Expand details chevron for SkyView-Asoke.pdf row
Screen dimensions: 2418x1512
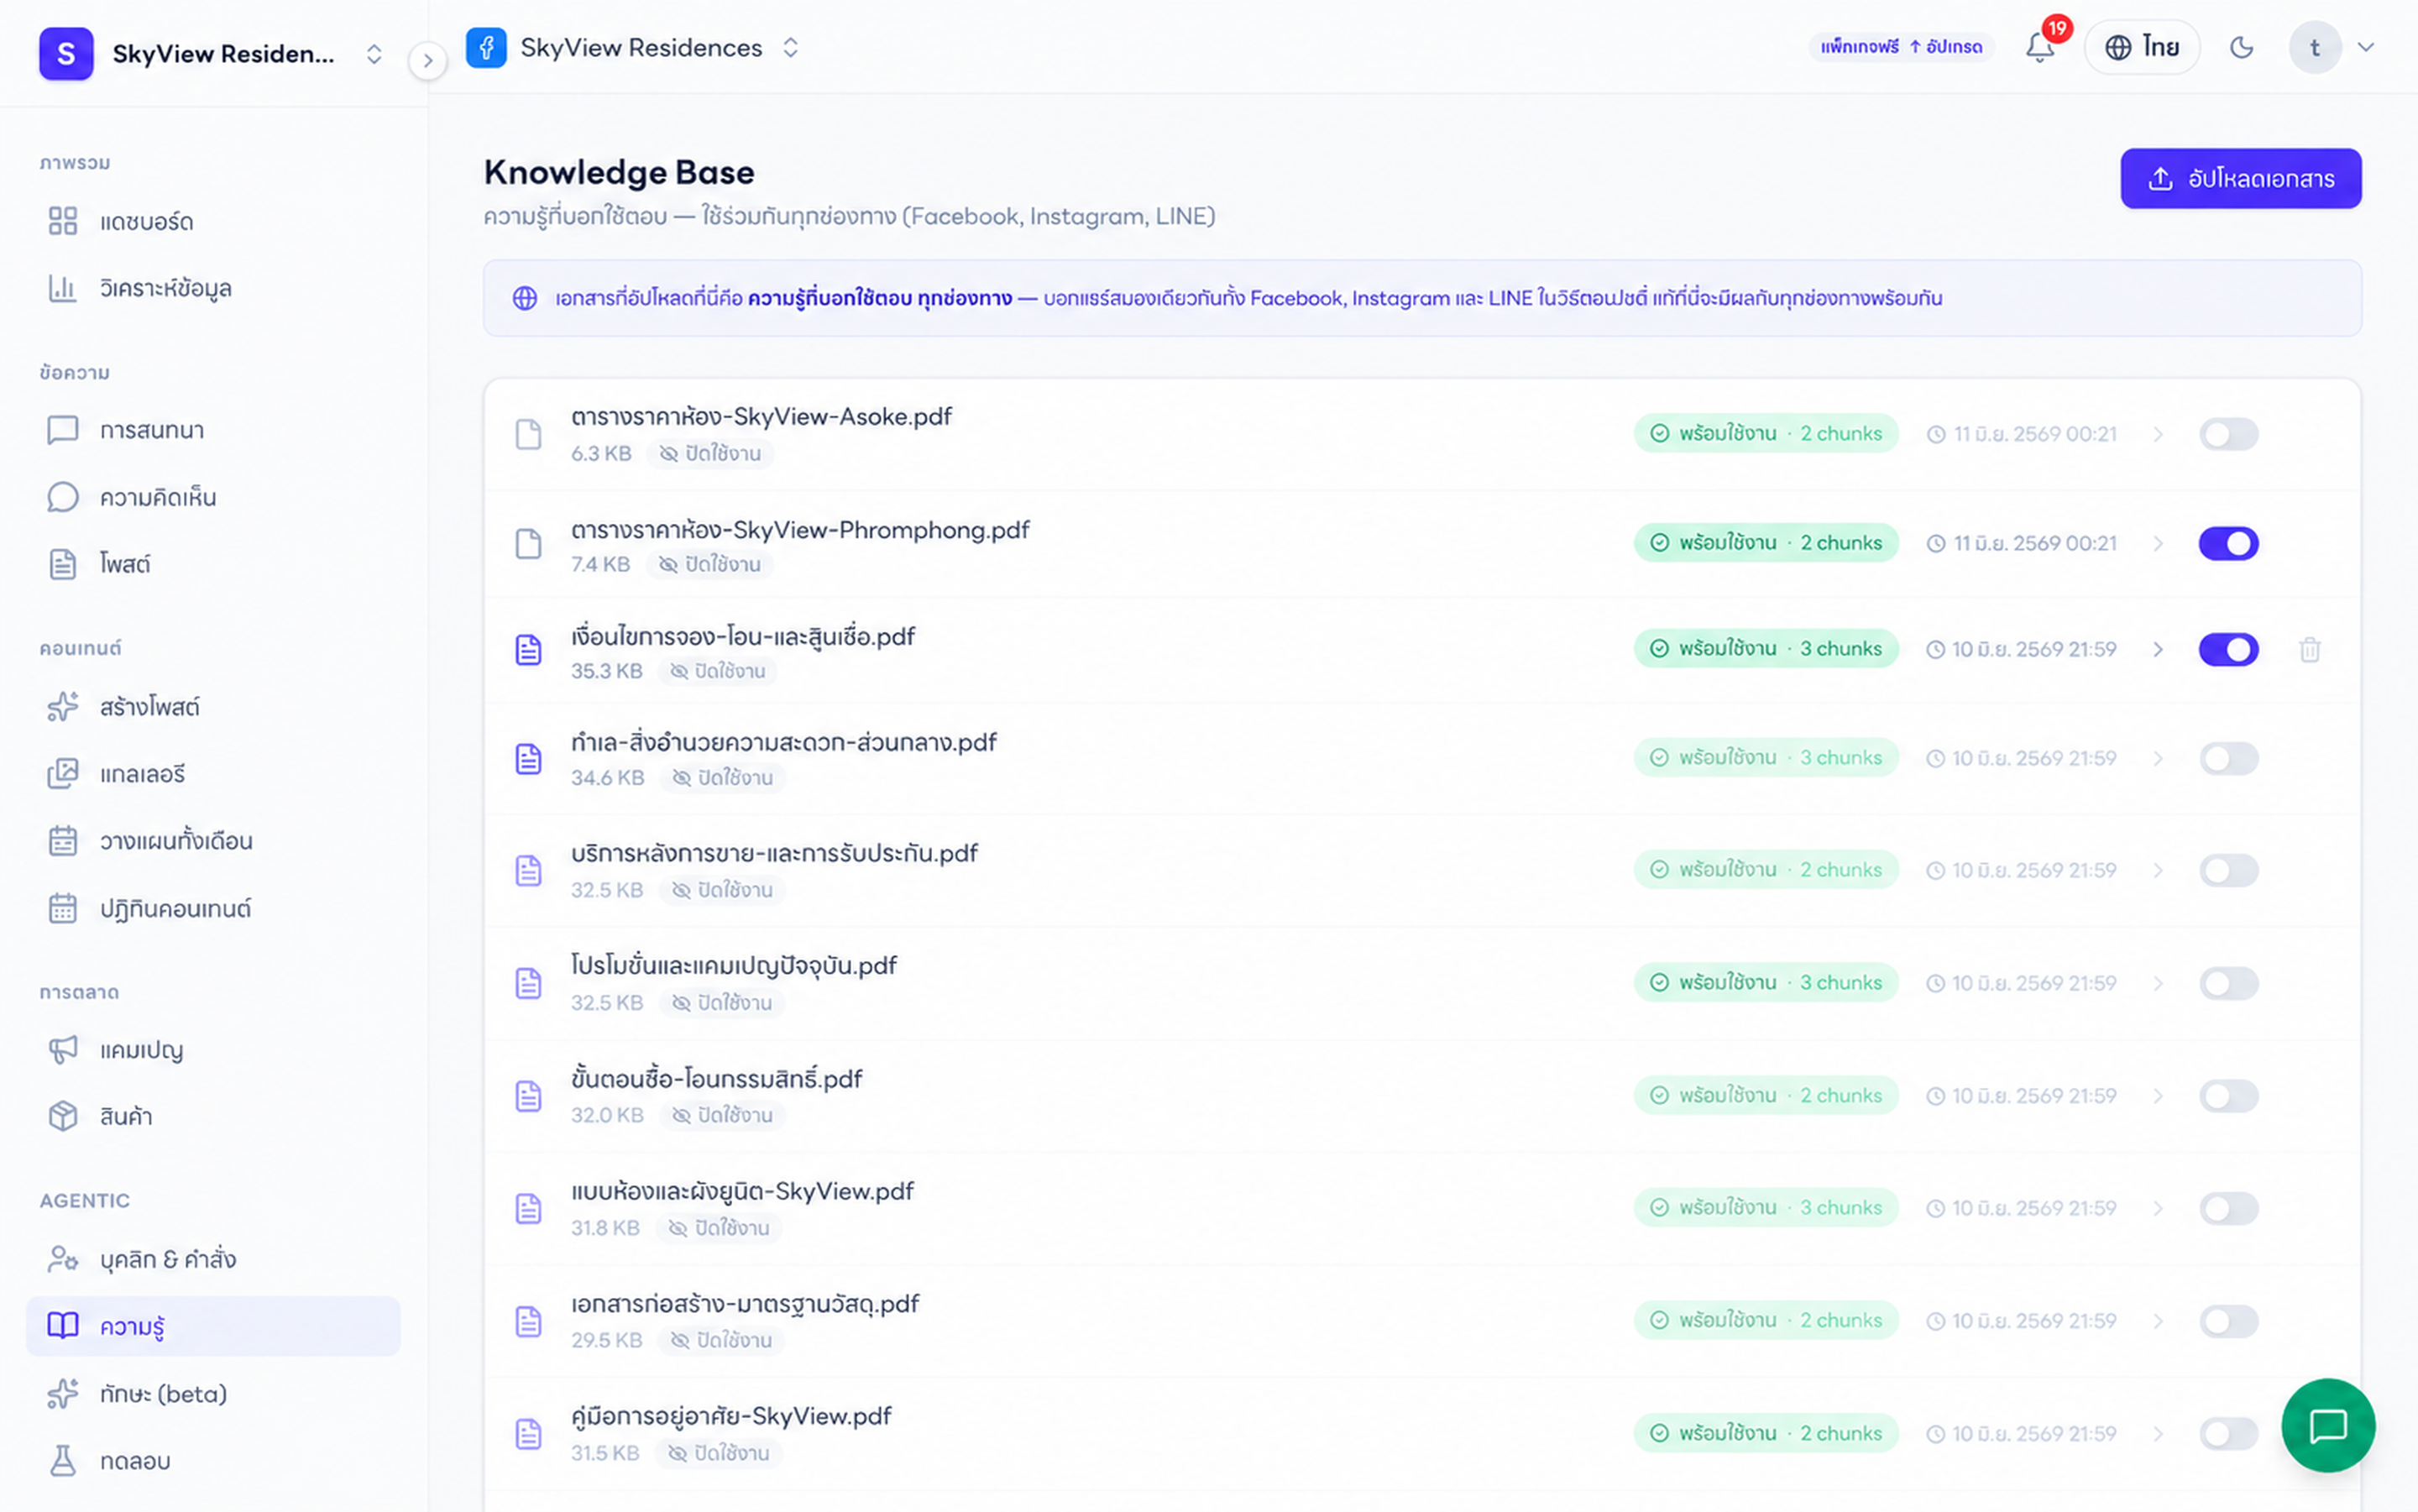[x=2158, y=434]
